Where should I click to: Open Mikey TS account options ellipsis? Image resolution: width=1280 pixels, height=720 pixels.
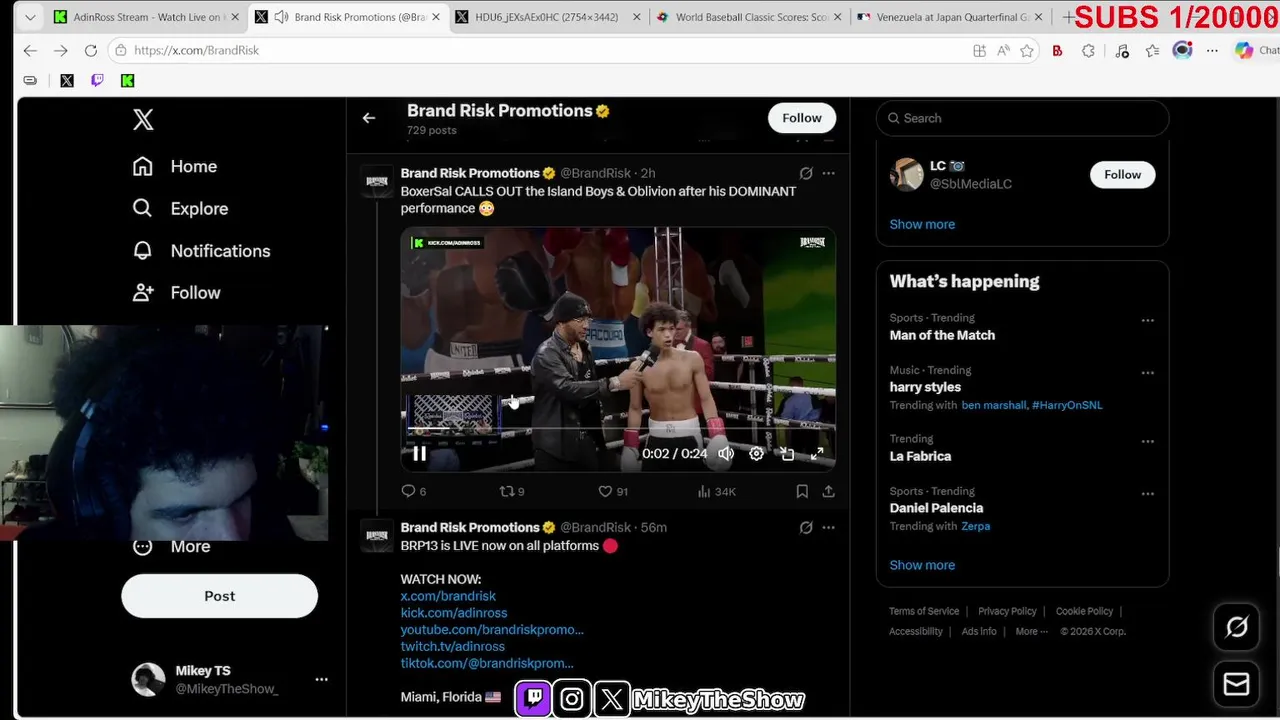(321, 679)
